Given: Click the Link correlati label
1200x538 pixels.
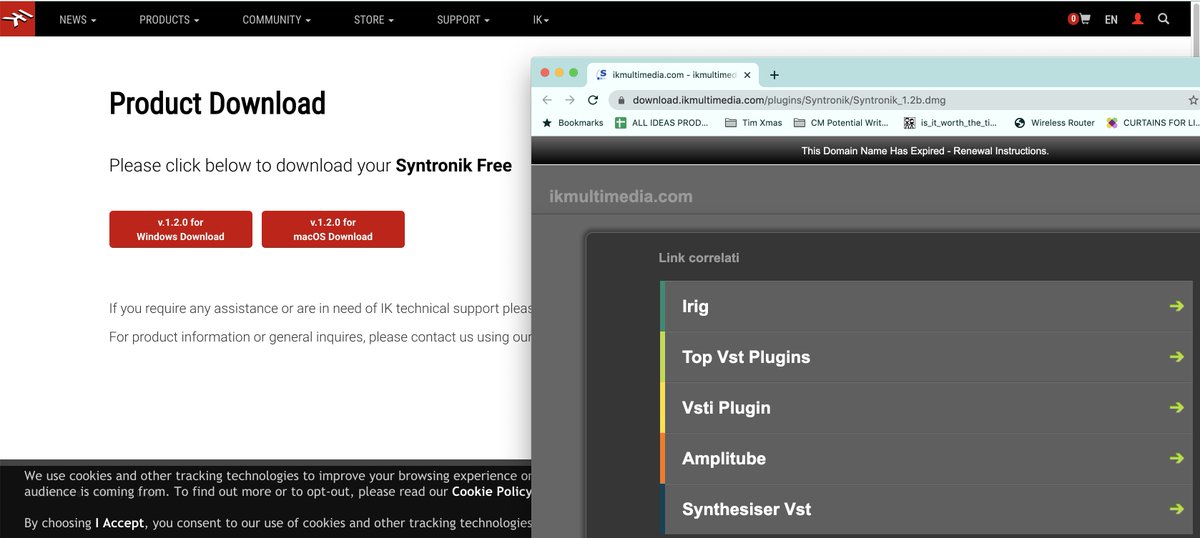Looking at the screenshot, I should 699,258.
